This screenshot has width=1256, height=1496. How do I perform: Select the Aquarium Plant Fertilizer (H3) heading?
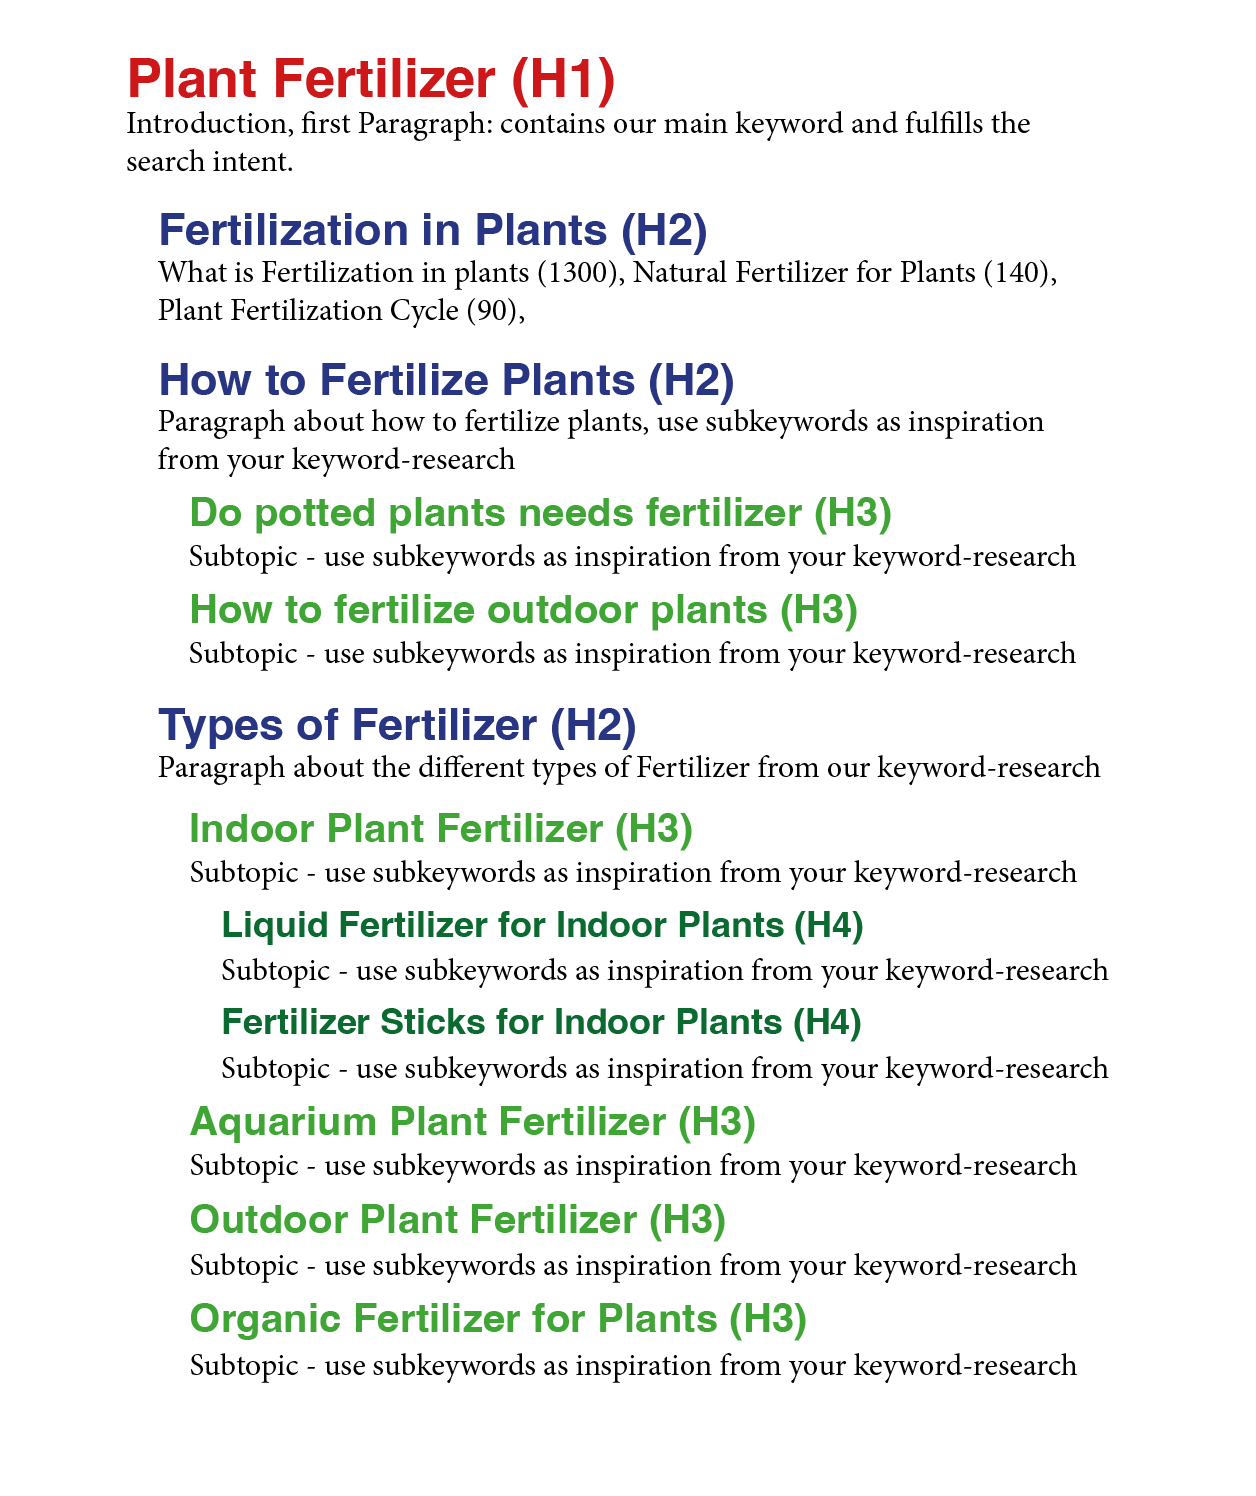pos(472,1122)
